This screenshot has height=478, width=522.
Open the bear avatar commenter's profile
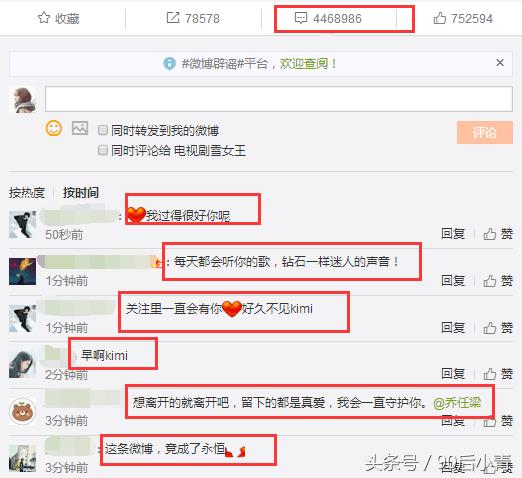point(22,412)
